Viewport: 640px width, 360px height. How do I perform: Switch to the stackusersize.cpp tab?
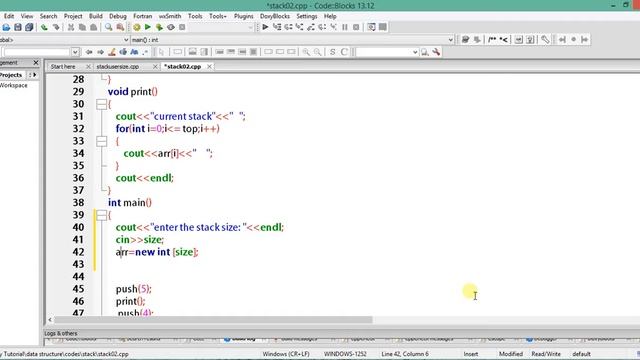(118, 67)
